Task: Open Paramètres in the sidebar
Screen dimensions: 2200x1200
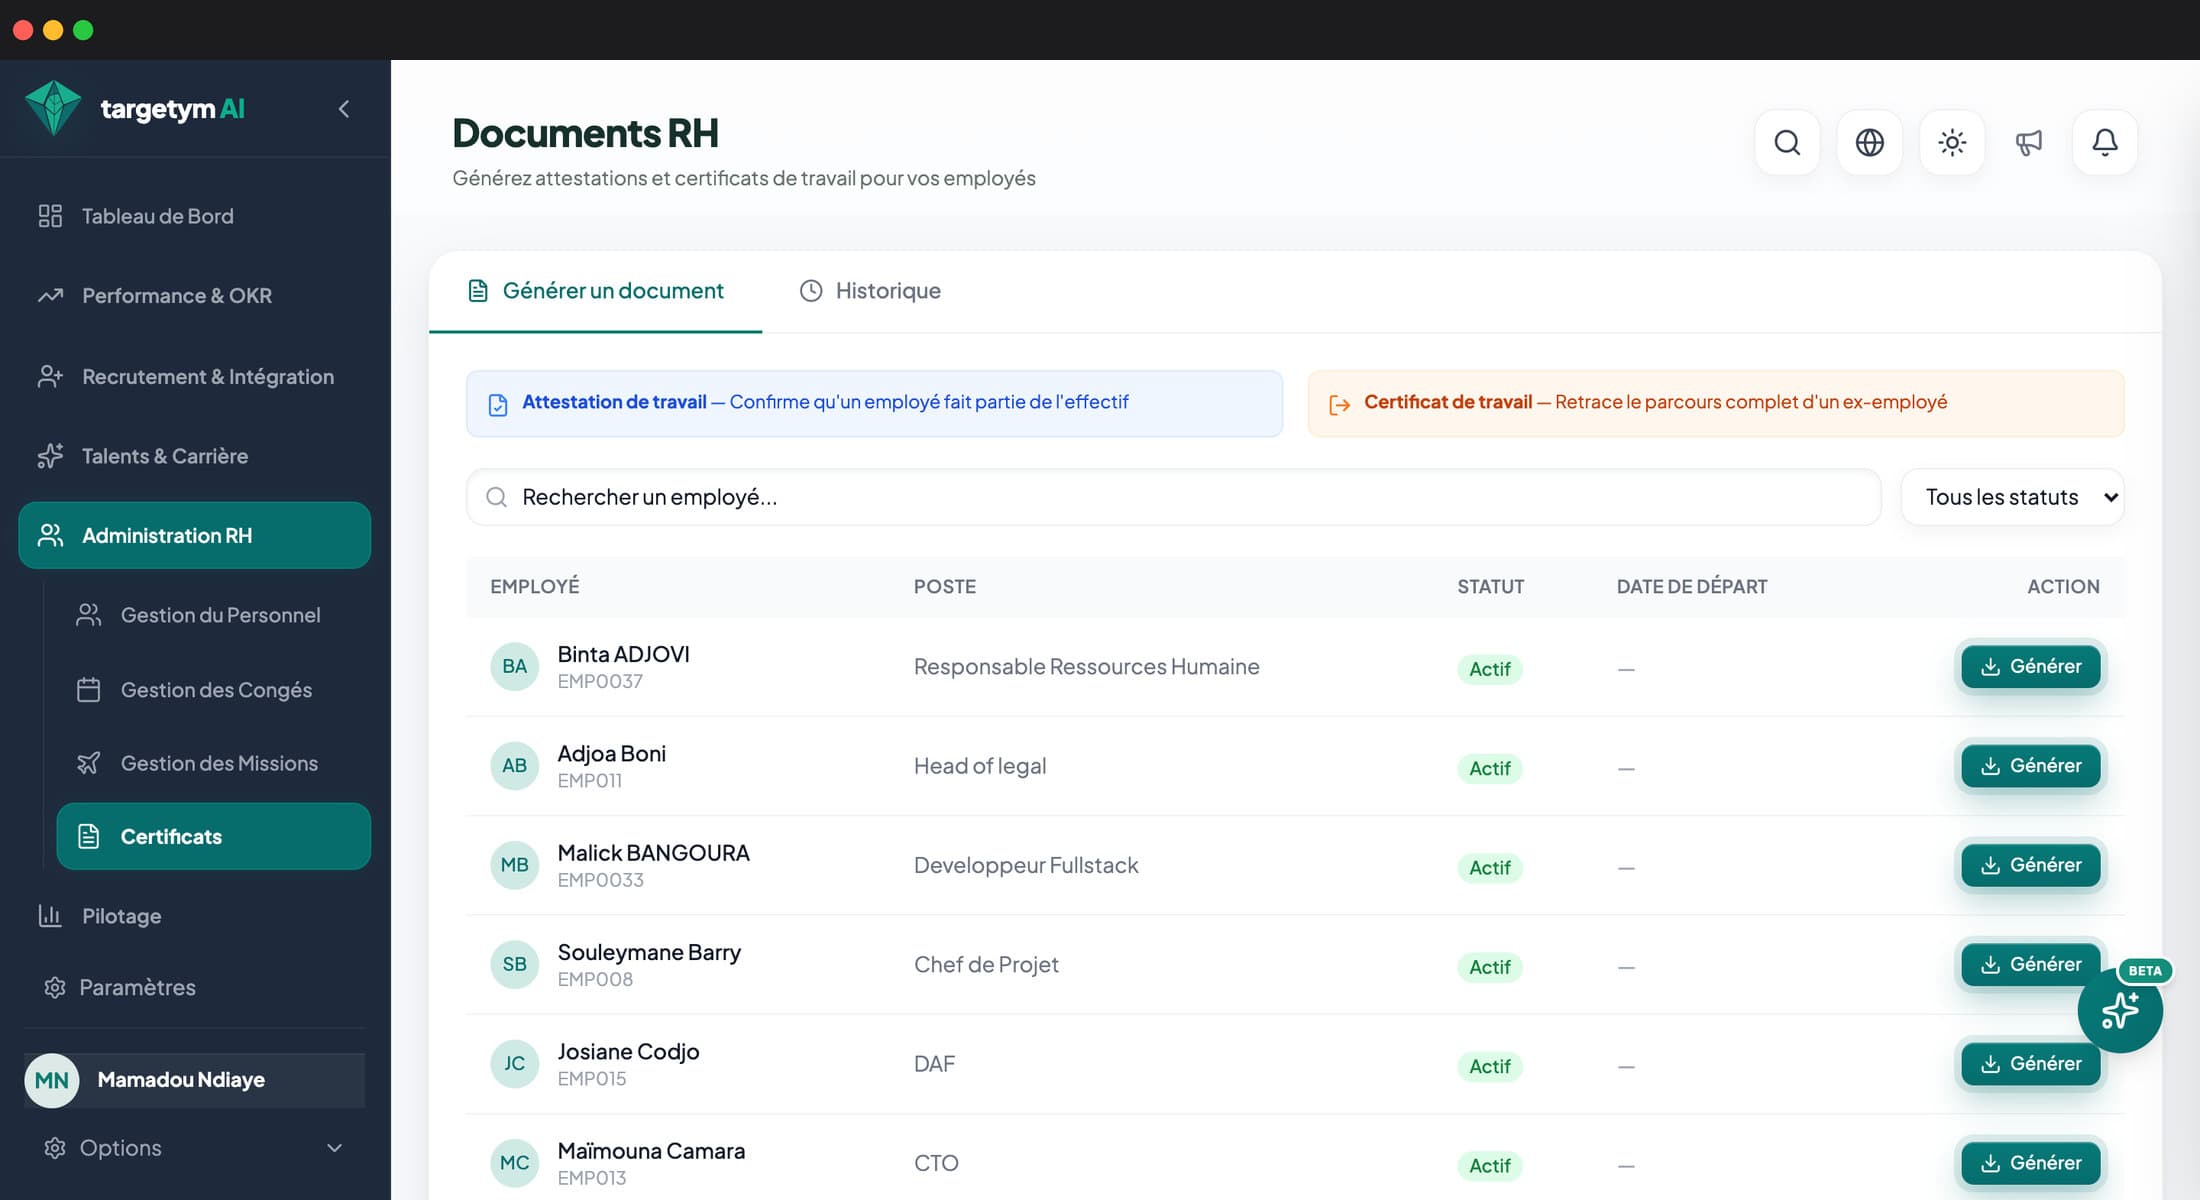Action: [194, 987]
